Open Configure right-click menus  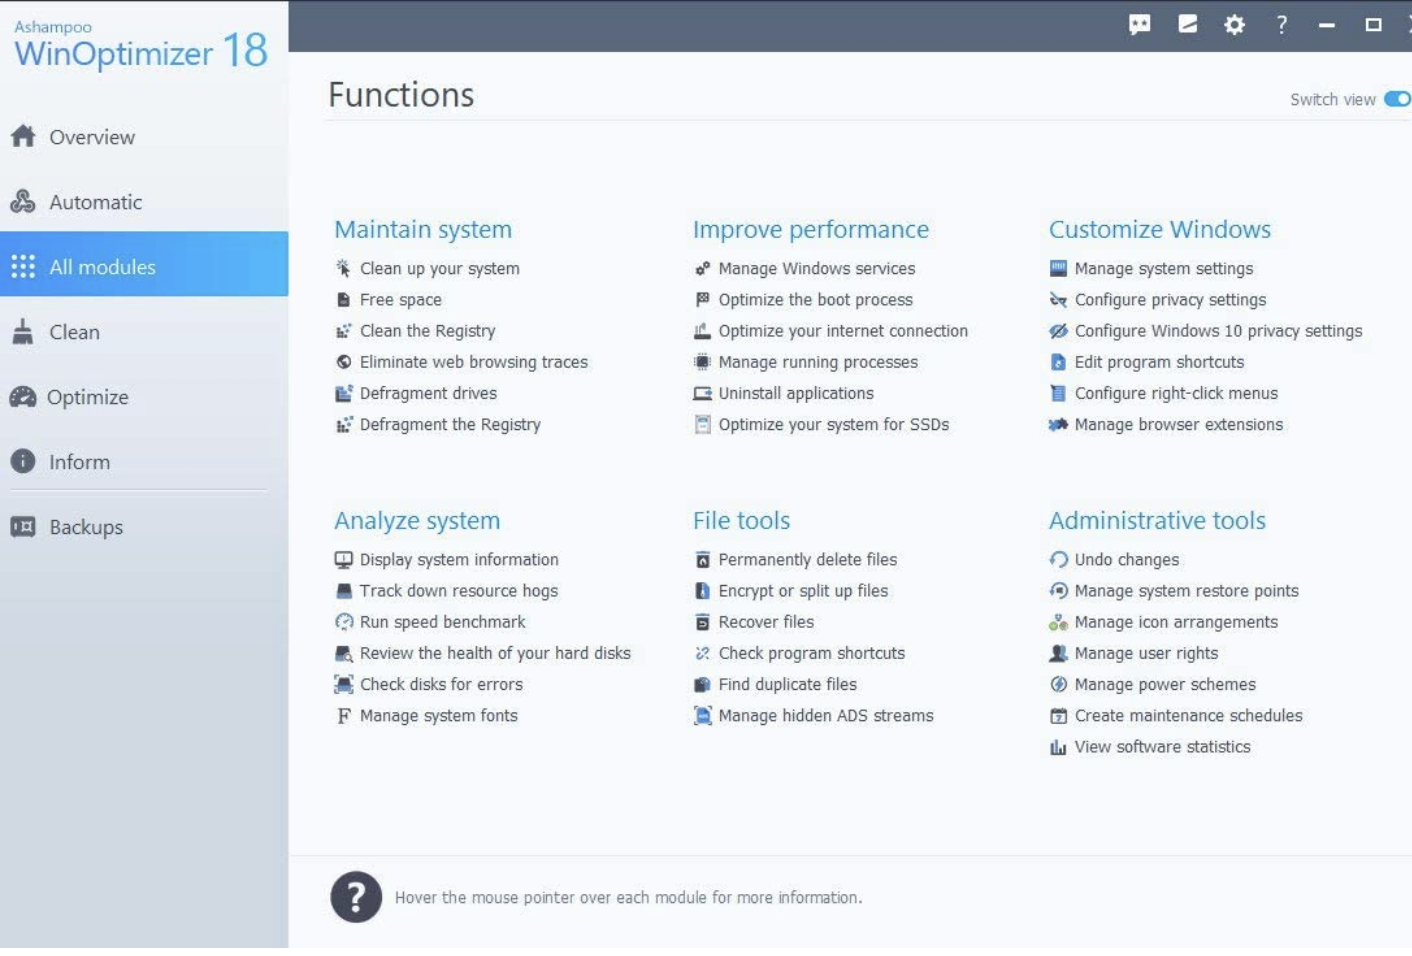point(1176,394)
